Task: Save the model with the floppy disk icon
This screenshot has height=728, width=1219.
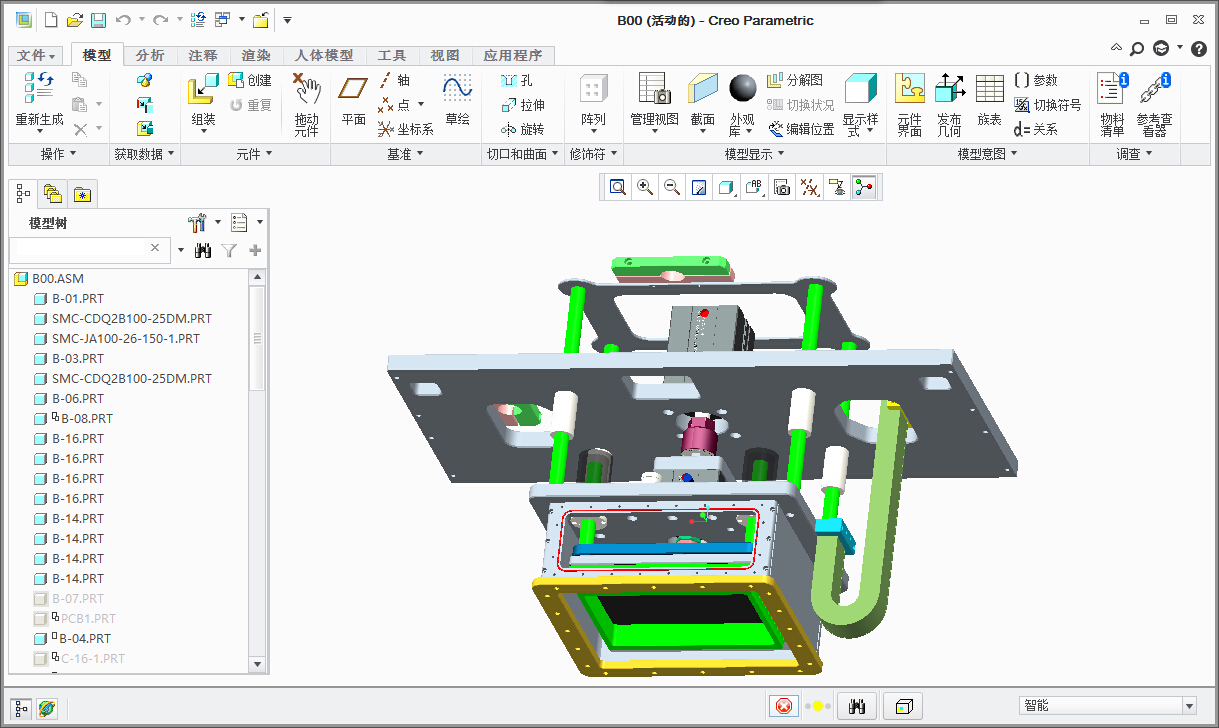Action: click(x=98, y=20)
